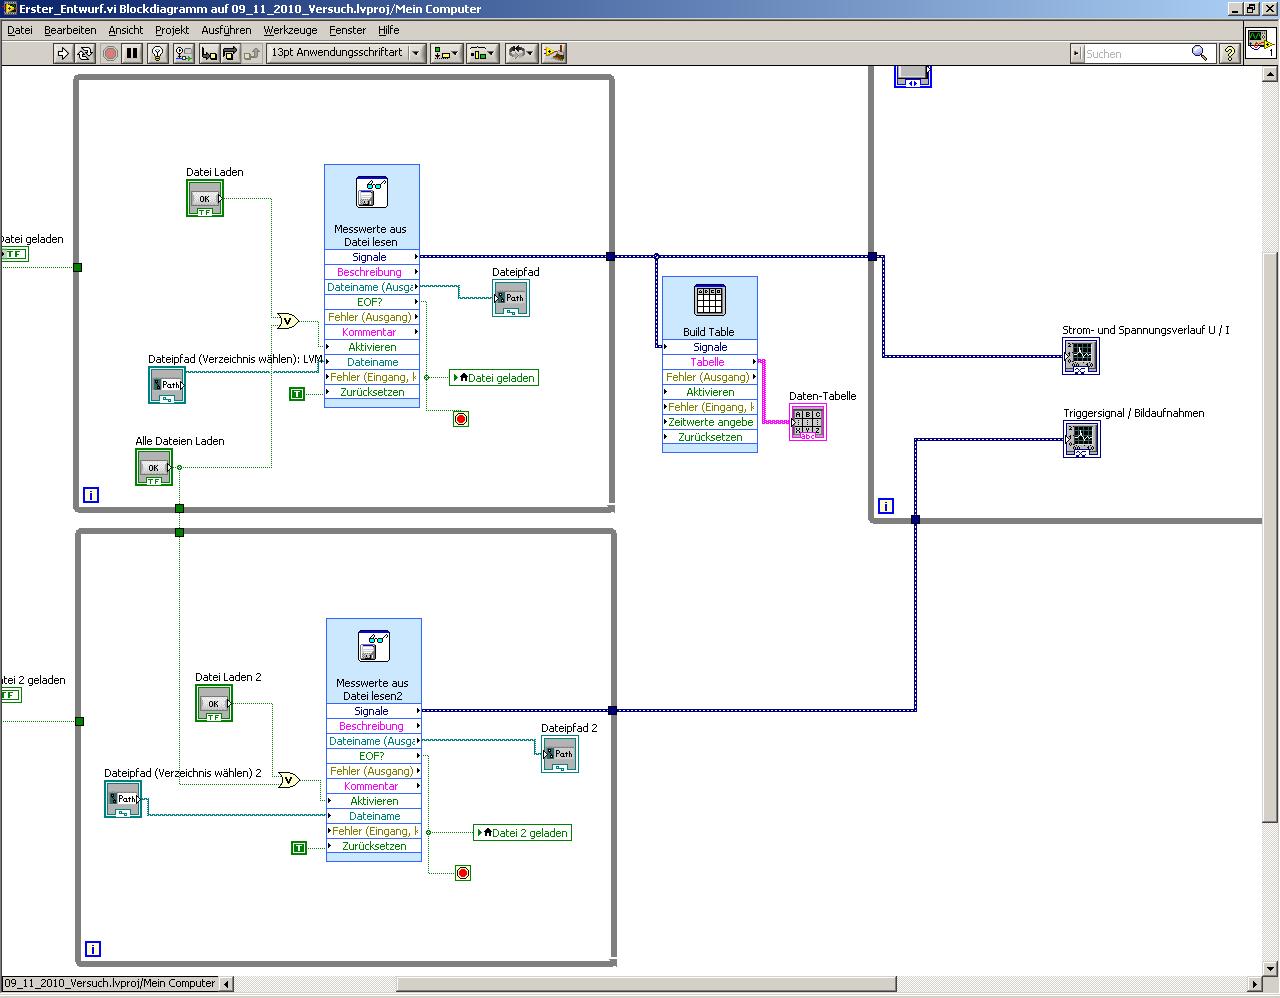Open the Align Objects dropdown

point(446,53)
